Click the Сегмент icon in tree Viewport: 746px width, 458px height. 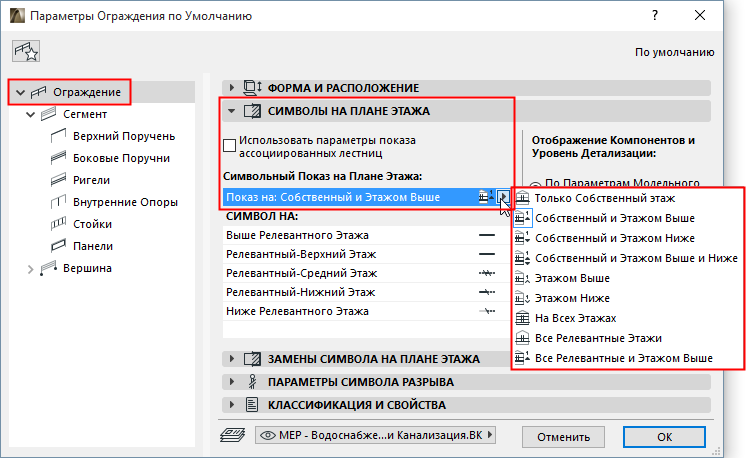point(49,114)
